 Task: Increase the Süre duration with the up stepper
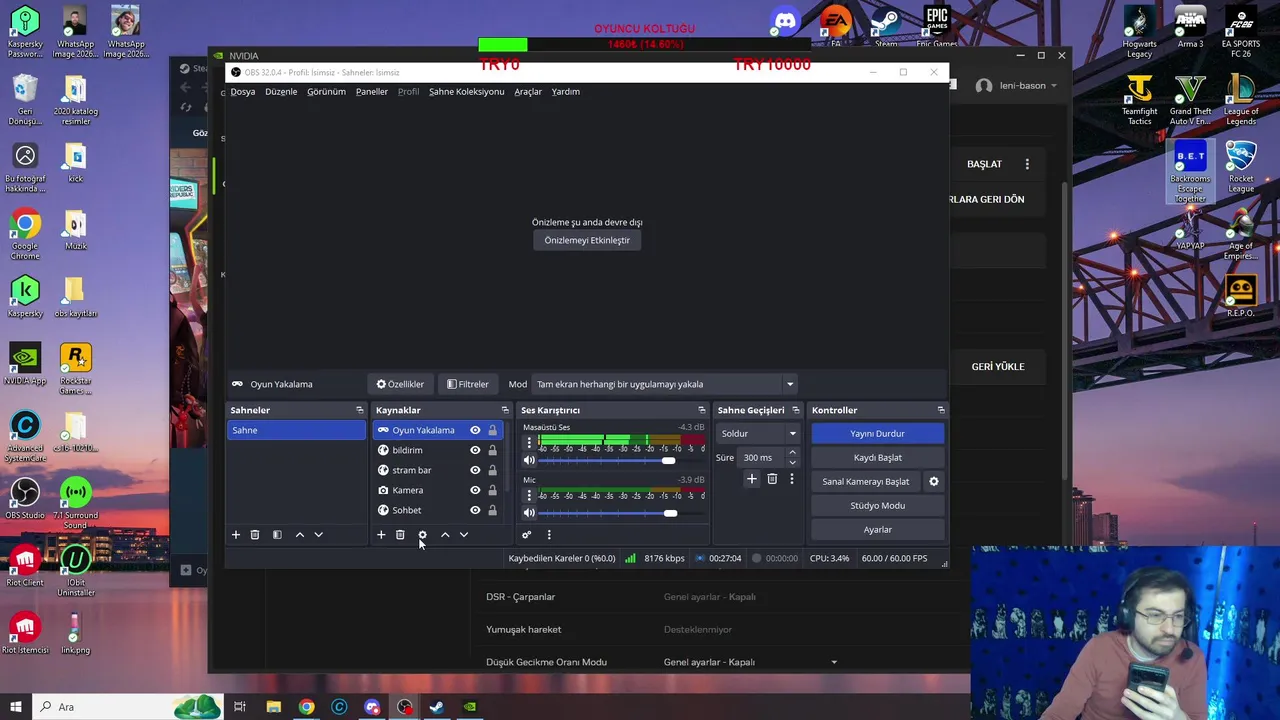pos(792,452)
